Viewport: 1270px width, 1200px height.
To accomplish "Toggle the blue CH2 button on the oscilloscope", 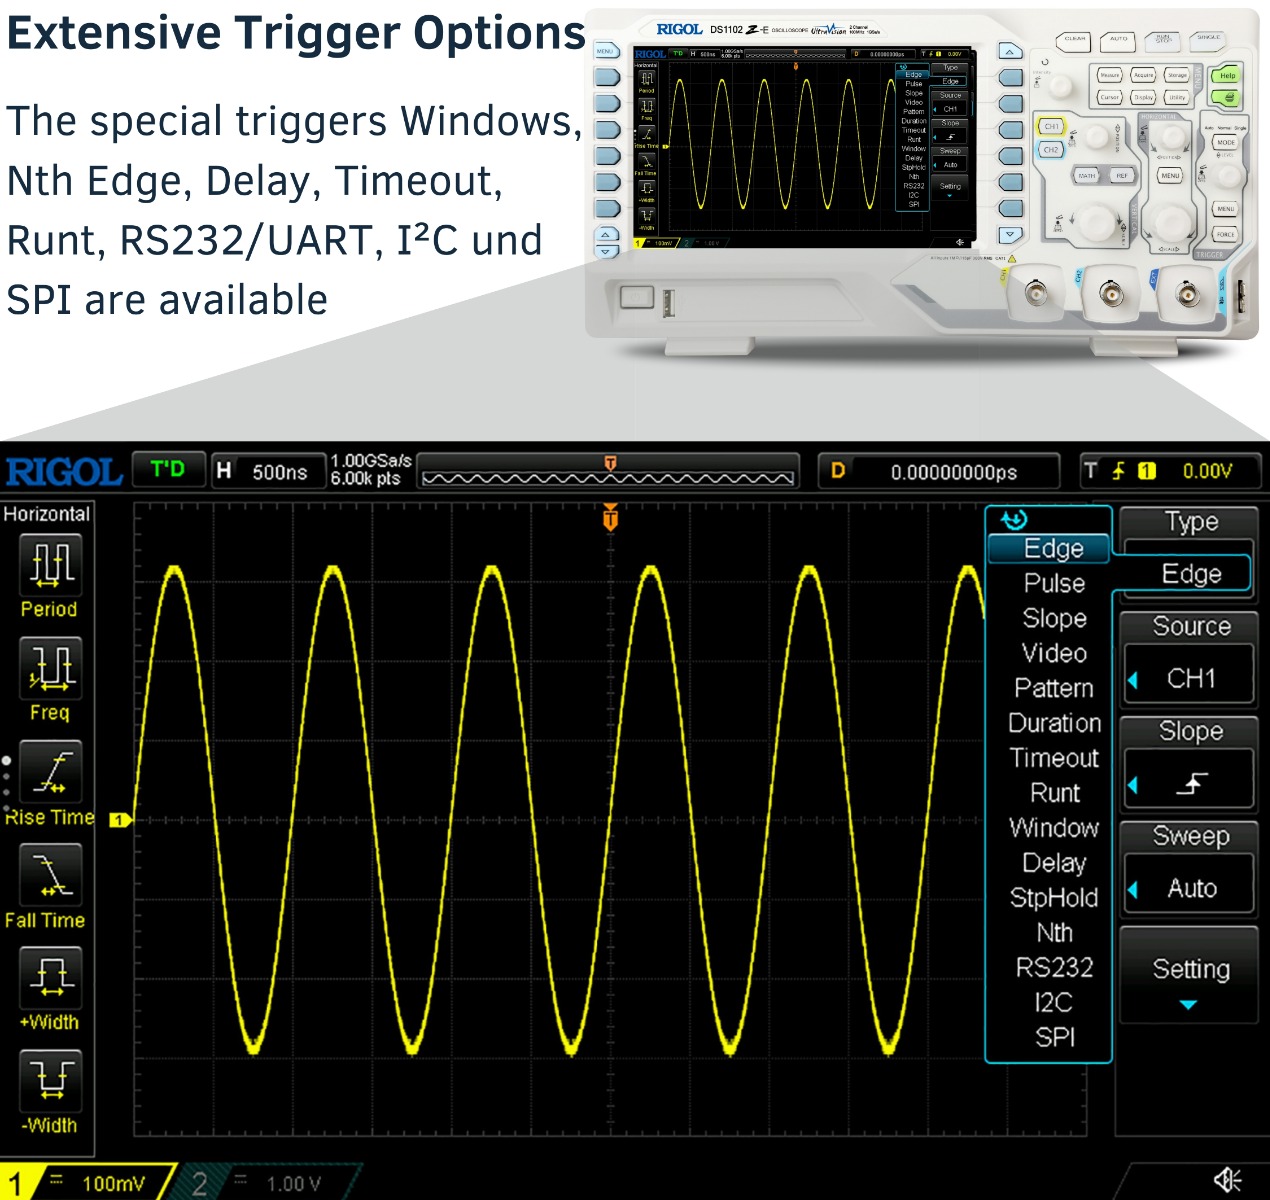I will click(1052, 150).
